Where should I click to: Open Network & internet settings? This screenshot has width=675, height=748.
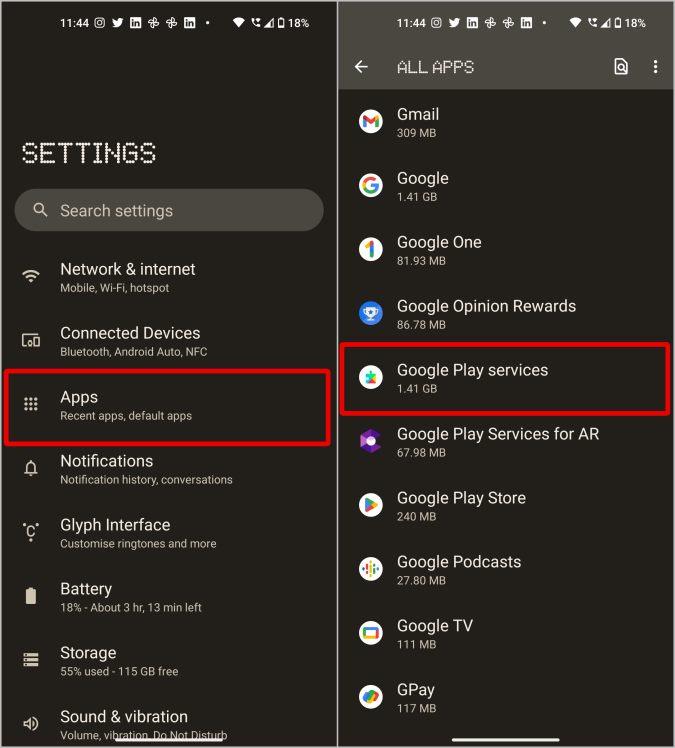pyautogui.click(x=169, y=278)
